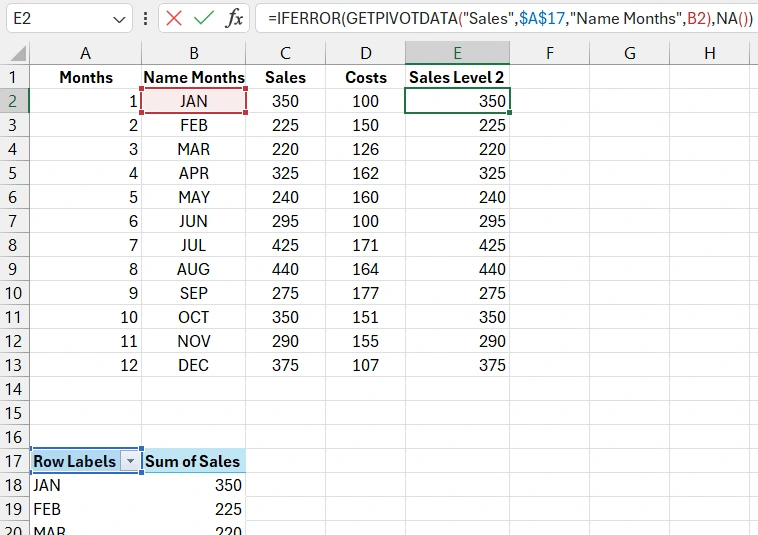Viewport: 758px width, 535px height.
Task: Cancel the formula entry with X icon
Action: click(174, 18)
